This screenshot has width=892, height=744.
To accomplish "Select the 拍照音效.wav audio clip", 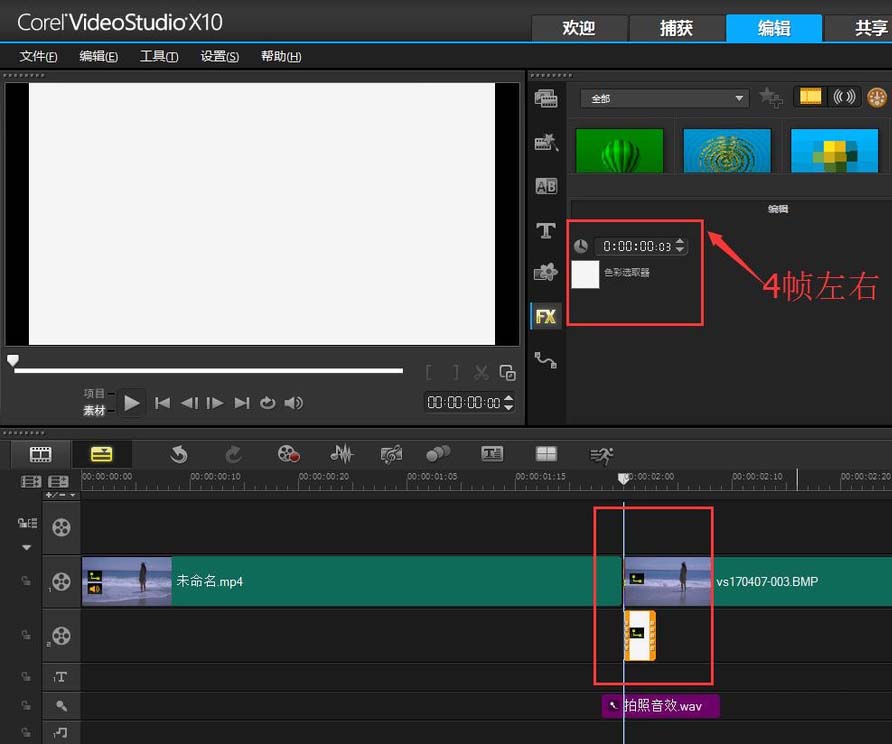I will (660, 706).
